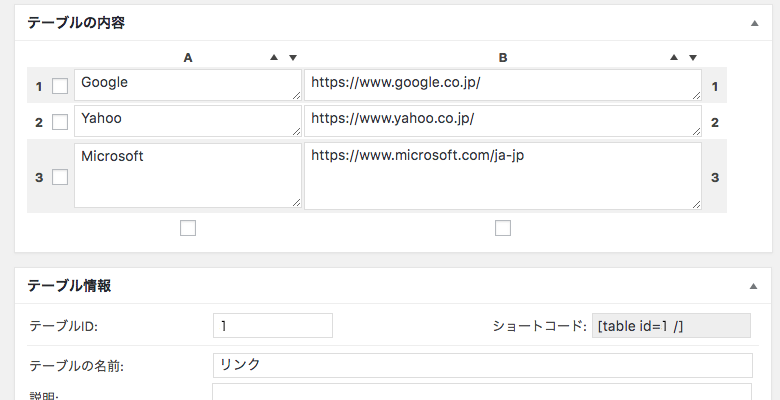Click the yahoo.co.jp URL cell
The width and height of the screenshot is (780, 400).
coord(503,121)
